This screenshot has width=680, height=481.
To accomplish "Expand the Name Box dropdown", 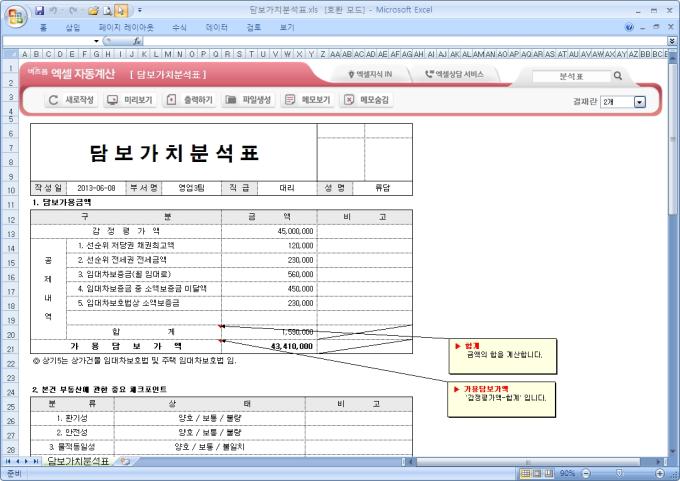I will (96, 41).
